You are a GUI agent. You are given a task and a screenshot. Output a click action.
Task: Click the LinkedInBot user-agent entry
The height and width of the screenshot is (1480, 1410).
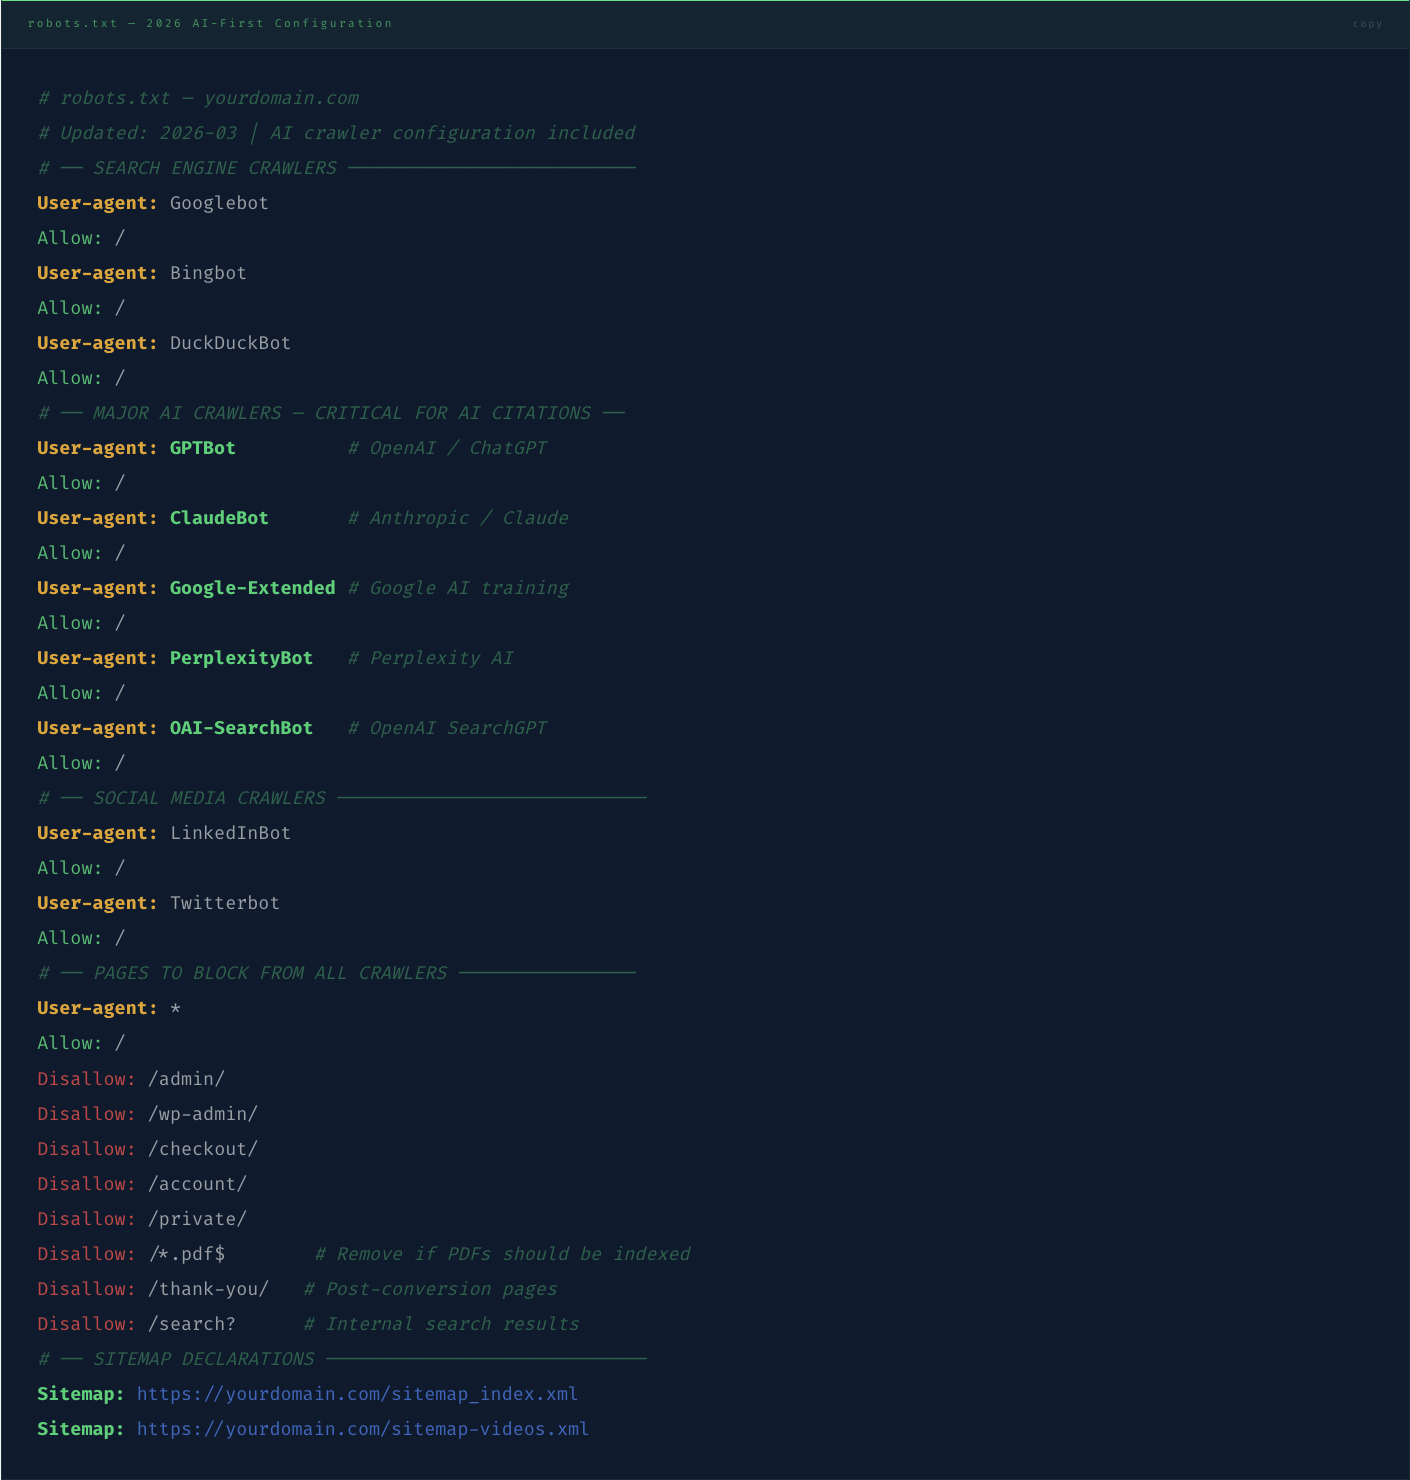tap(163, 832)
